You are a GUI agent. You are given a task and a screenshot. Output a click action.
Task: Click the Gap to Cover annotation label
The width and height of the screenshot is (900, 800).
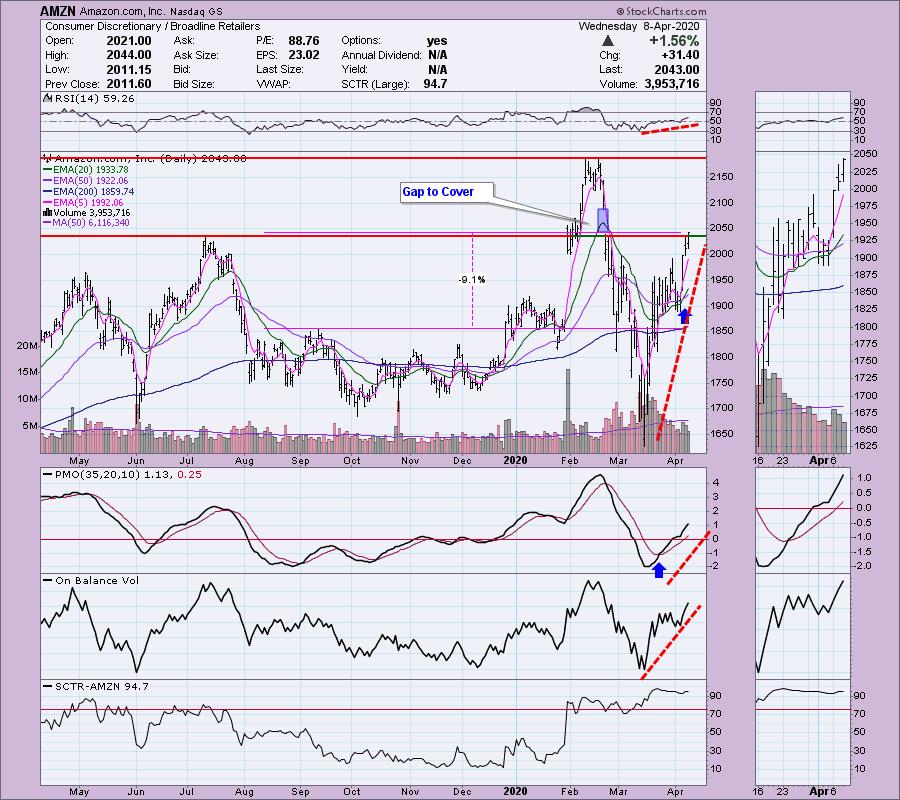[438, 192]
